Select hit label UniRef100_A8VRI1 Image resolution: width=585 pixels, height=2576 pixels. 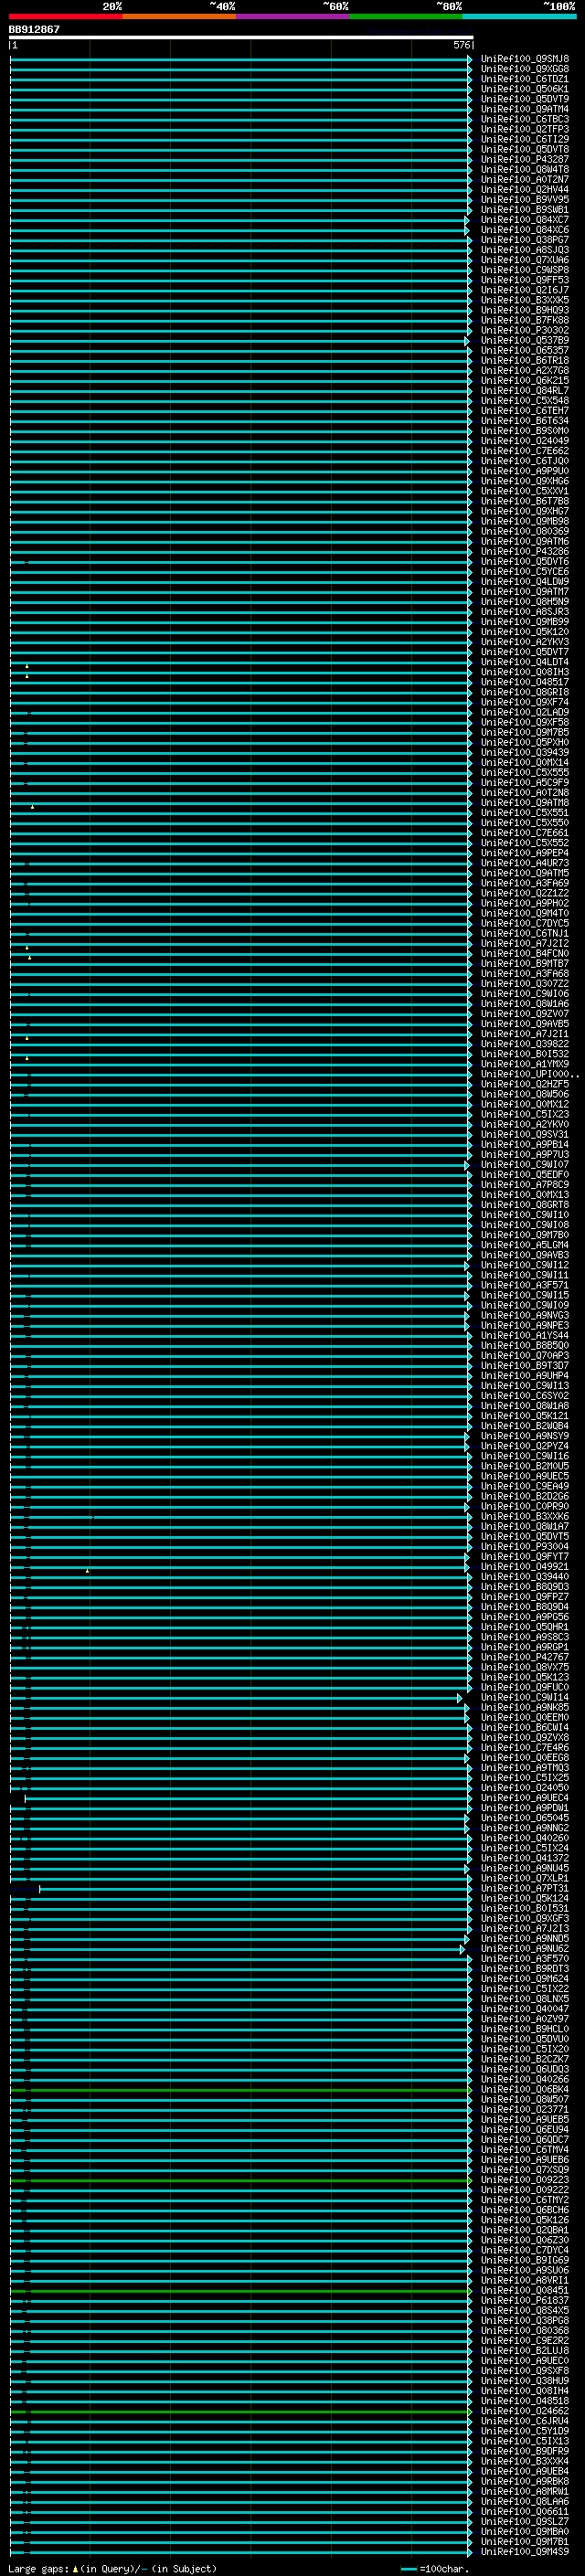click(524, 2281)
